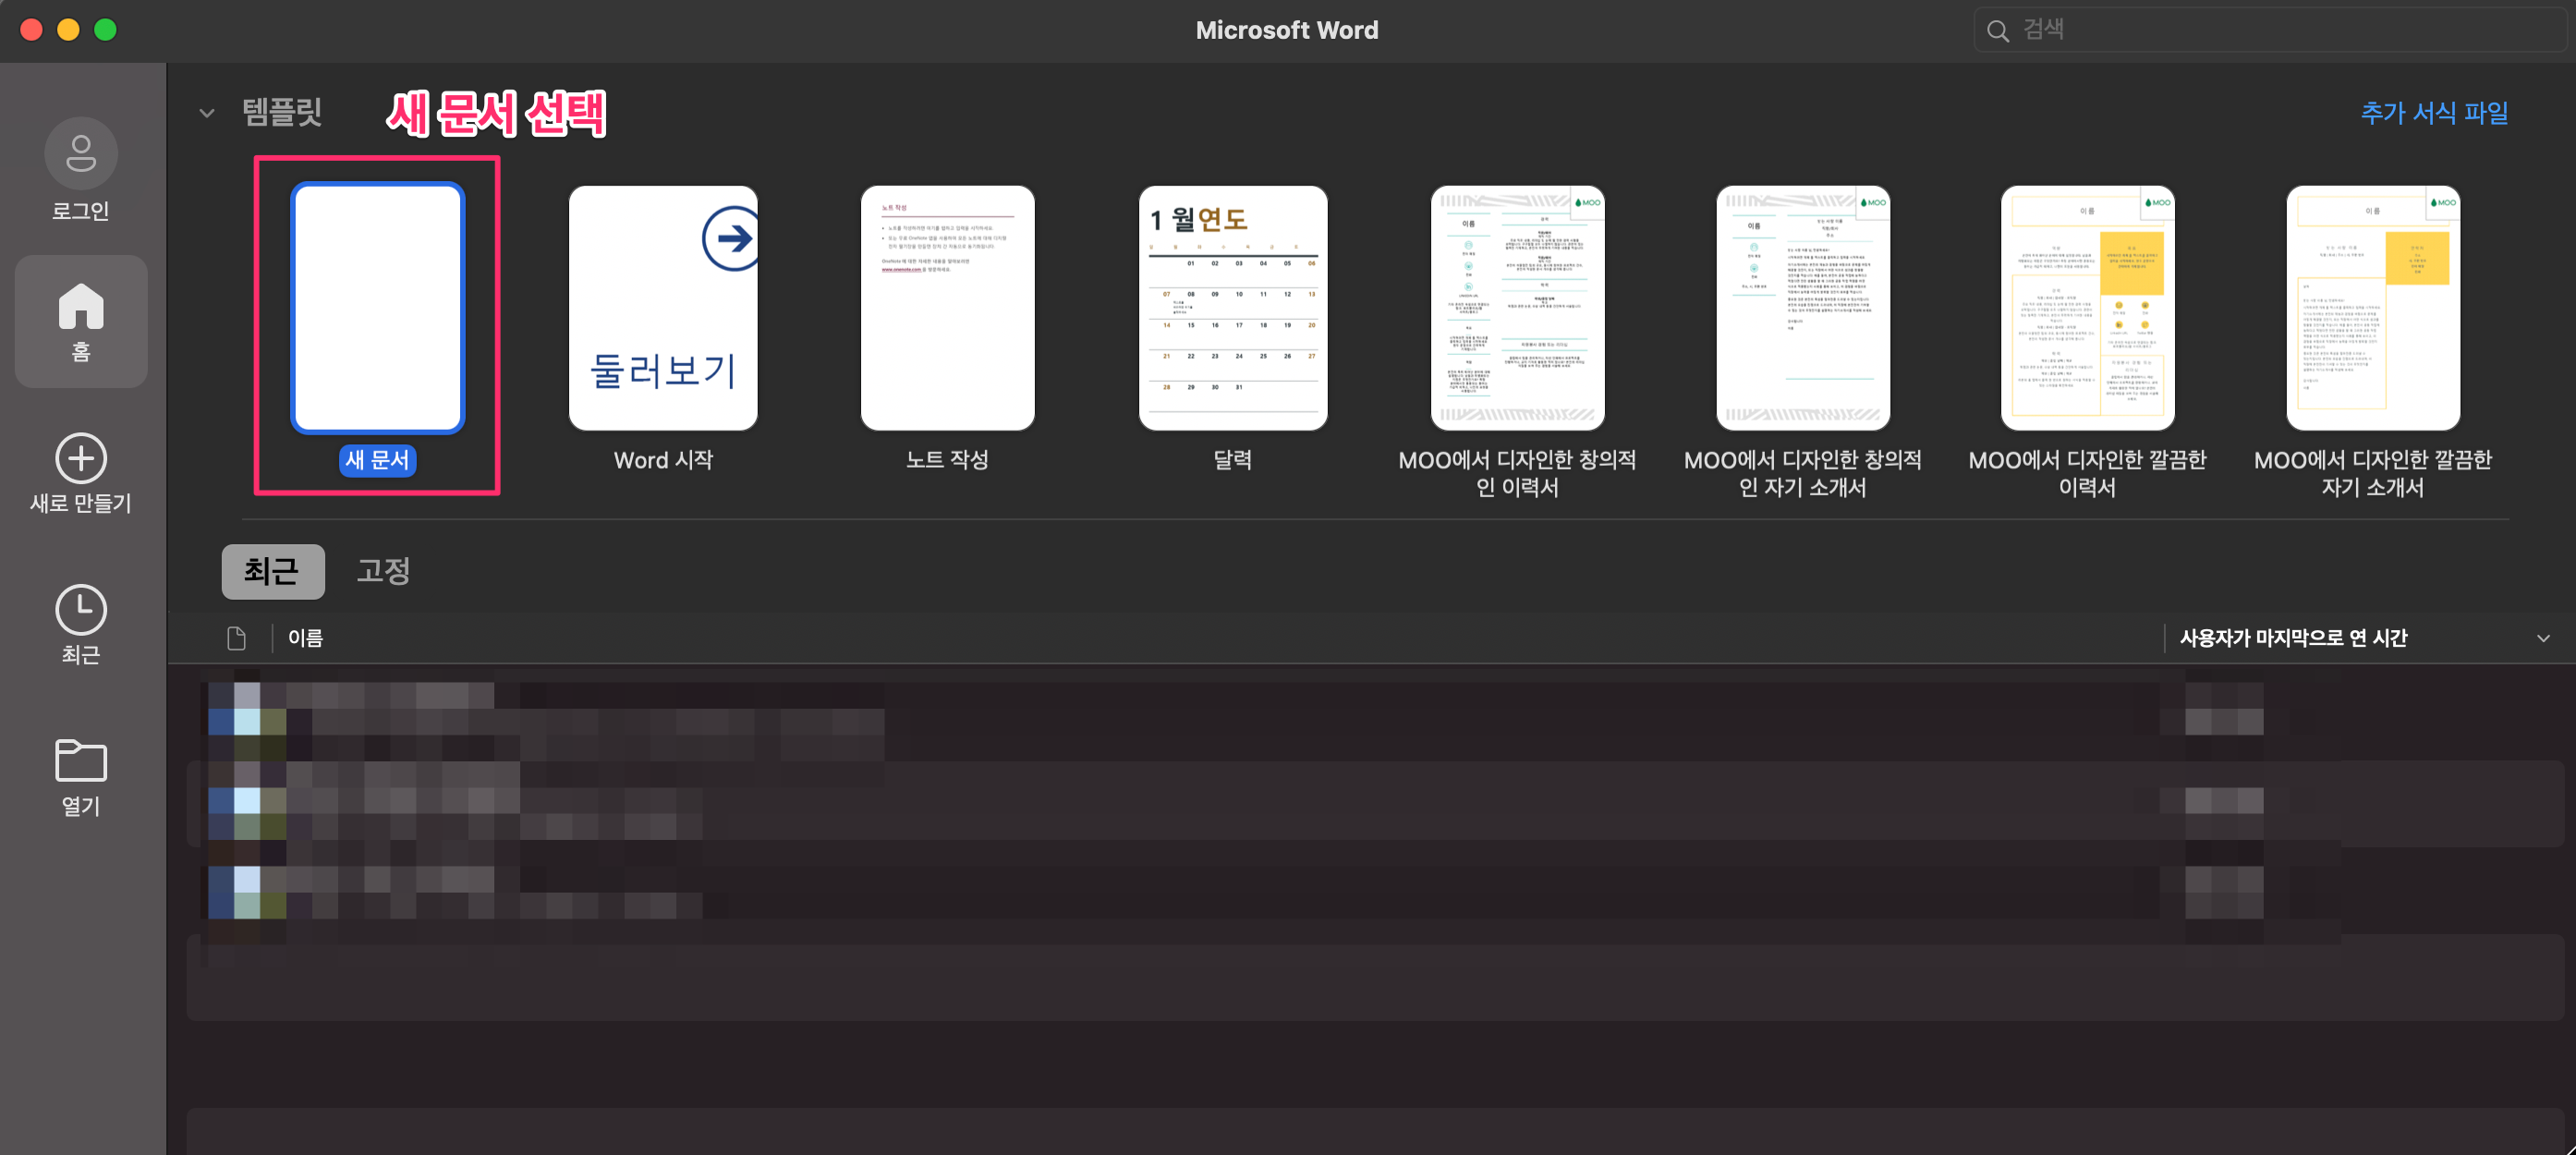Pick MOO에서 디자인한 깔끔한 이력서 template

2087,307
